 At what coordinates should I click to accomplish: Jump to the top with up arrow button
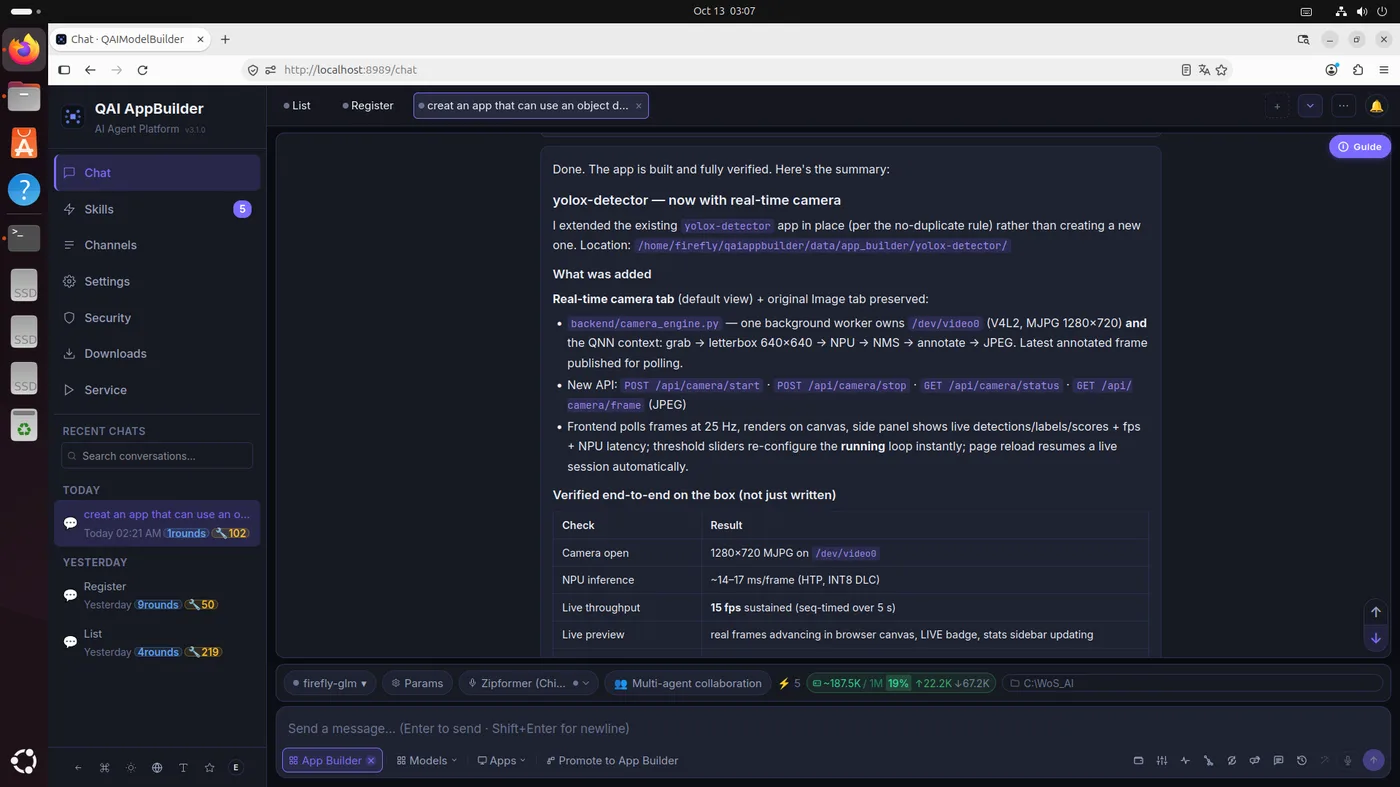1376,612
